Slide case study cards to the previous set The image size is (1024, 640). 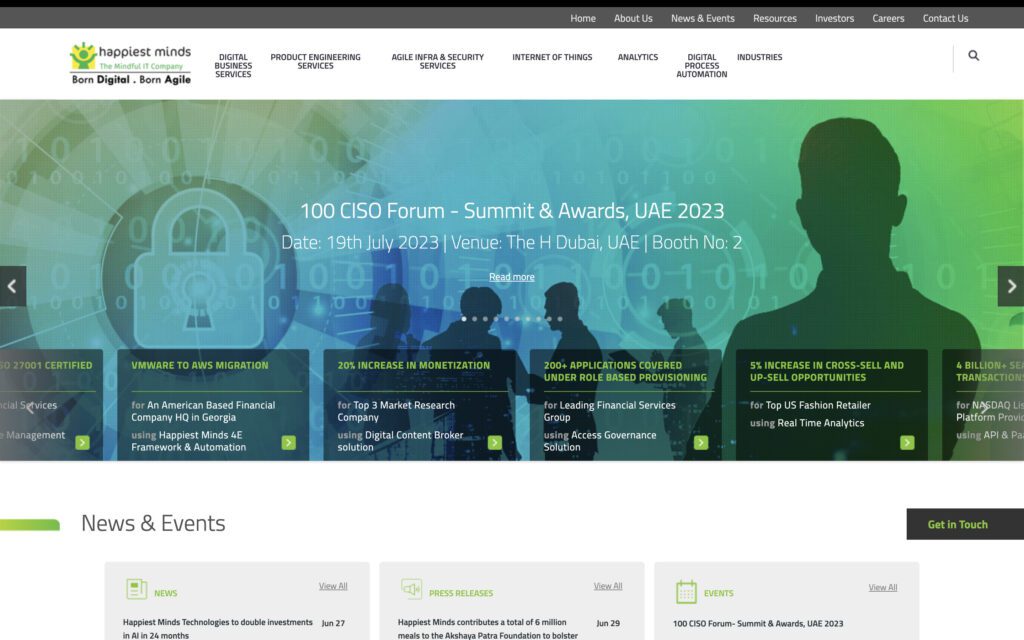pos(29,408)
